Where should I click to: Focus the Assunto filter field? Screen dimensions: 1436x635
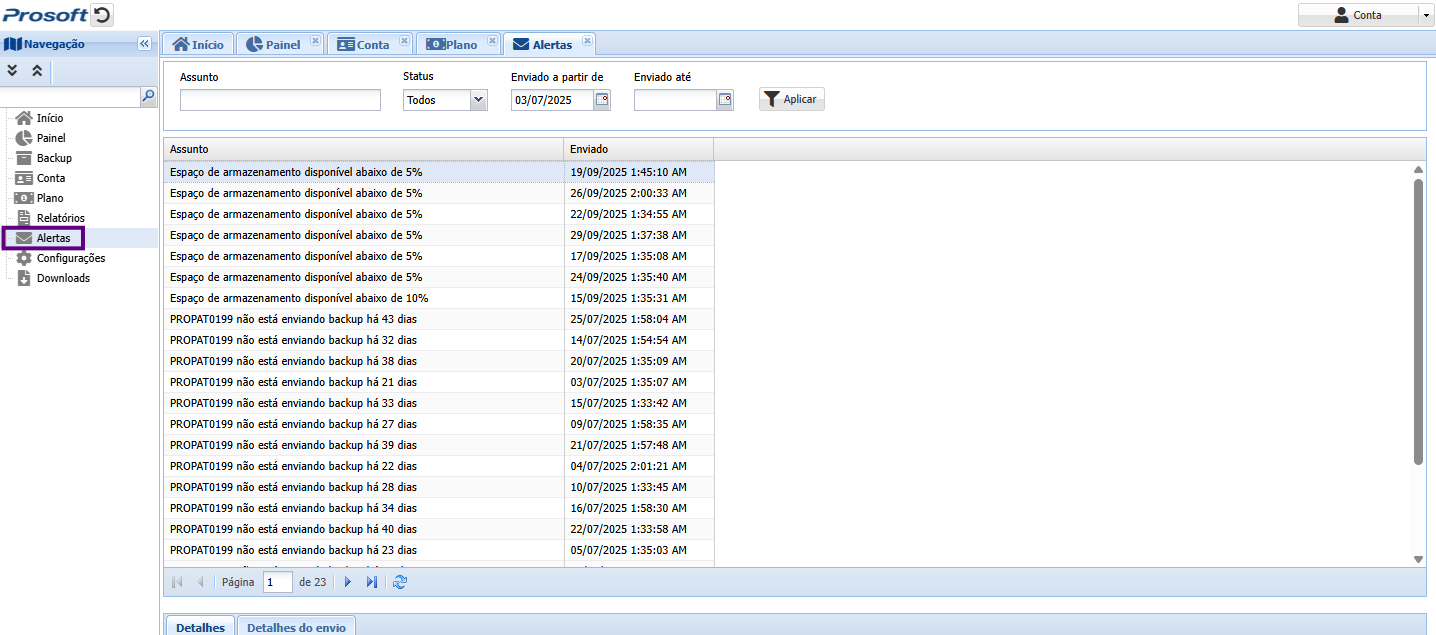280,100
